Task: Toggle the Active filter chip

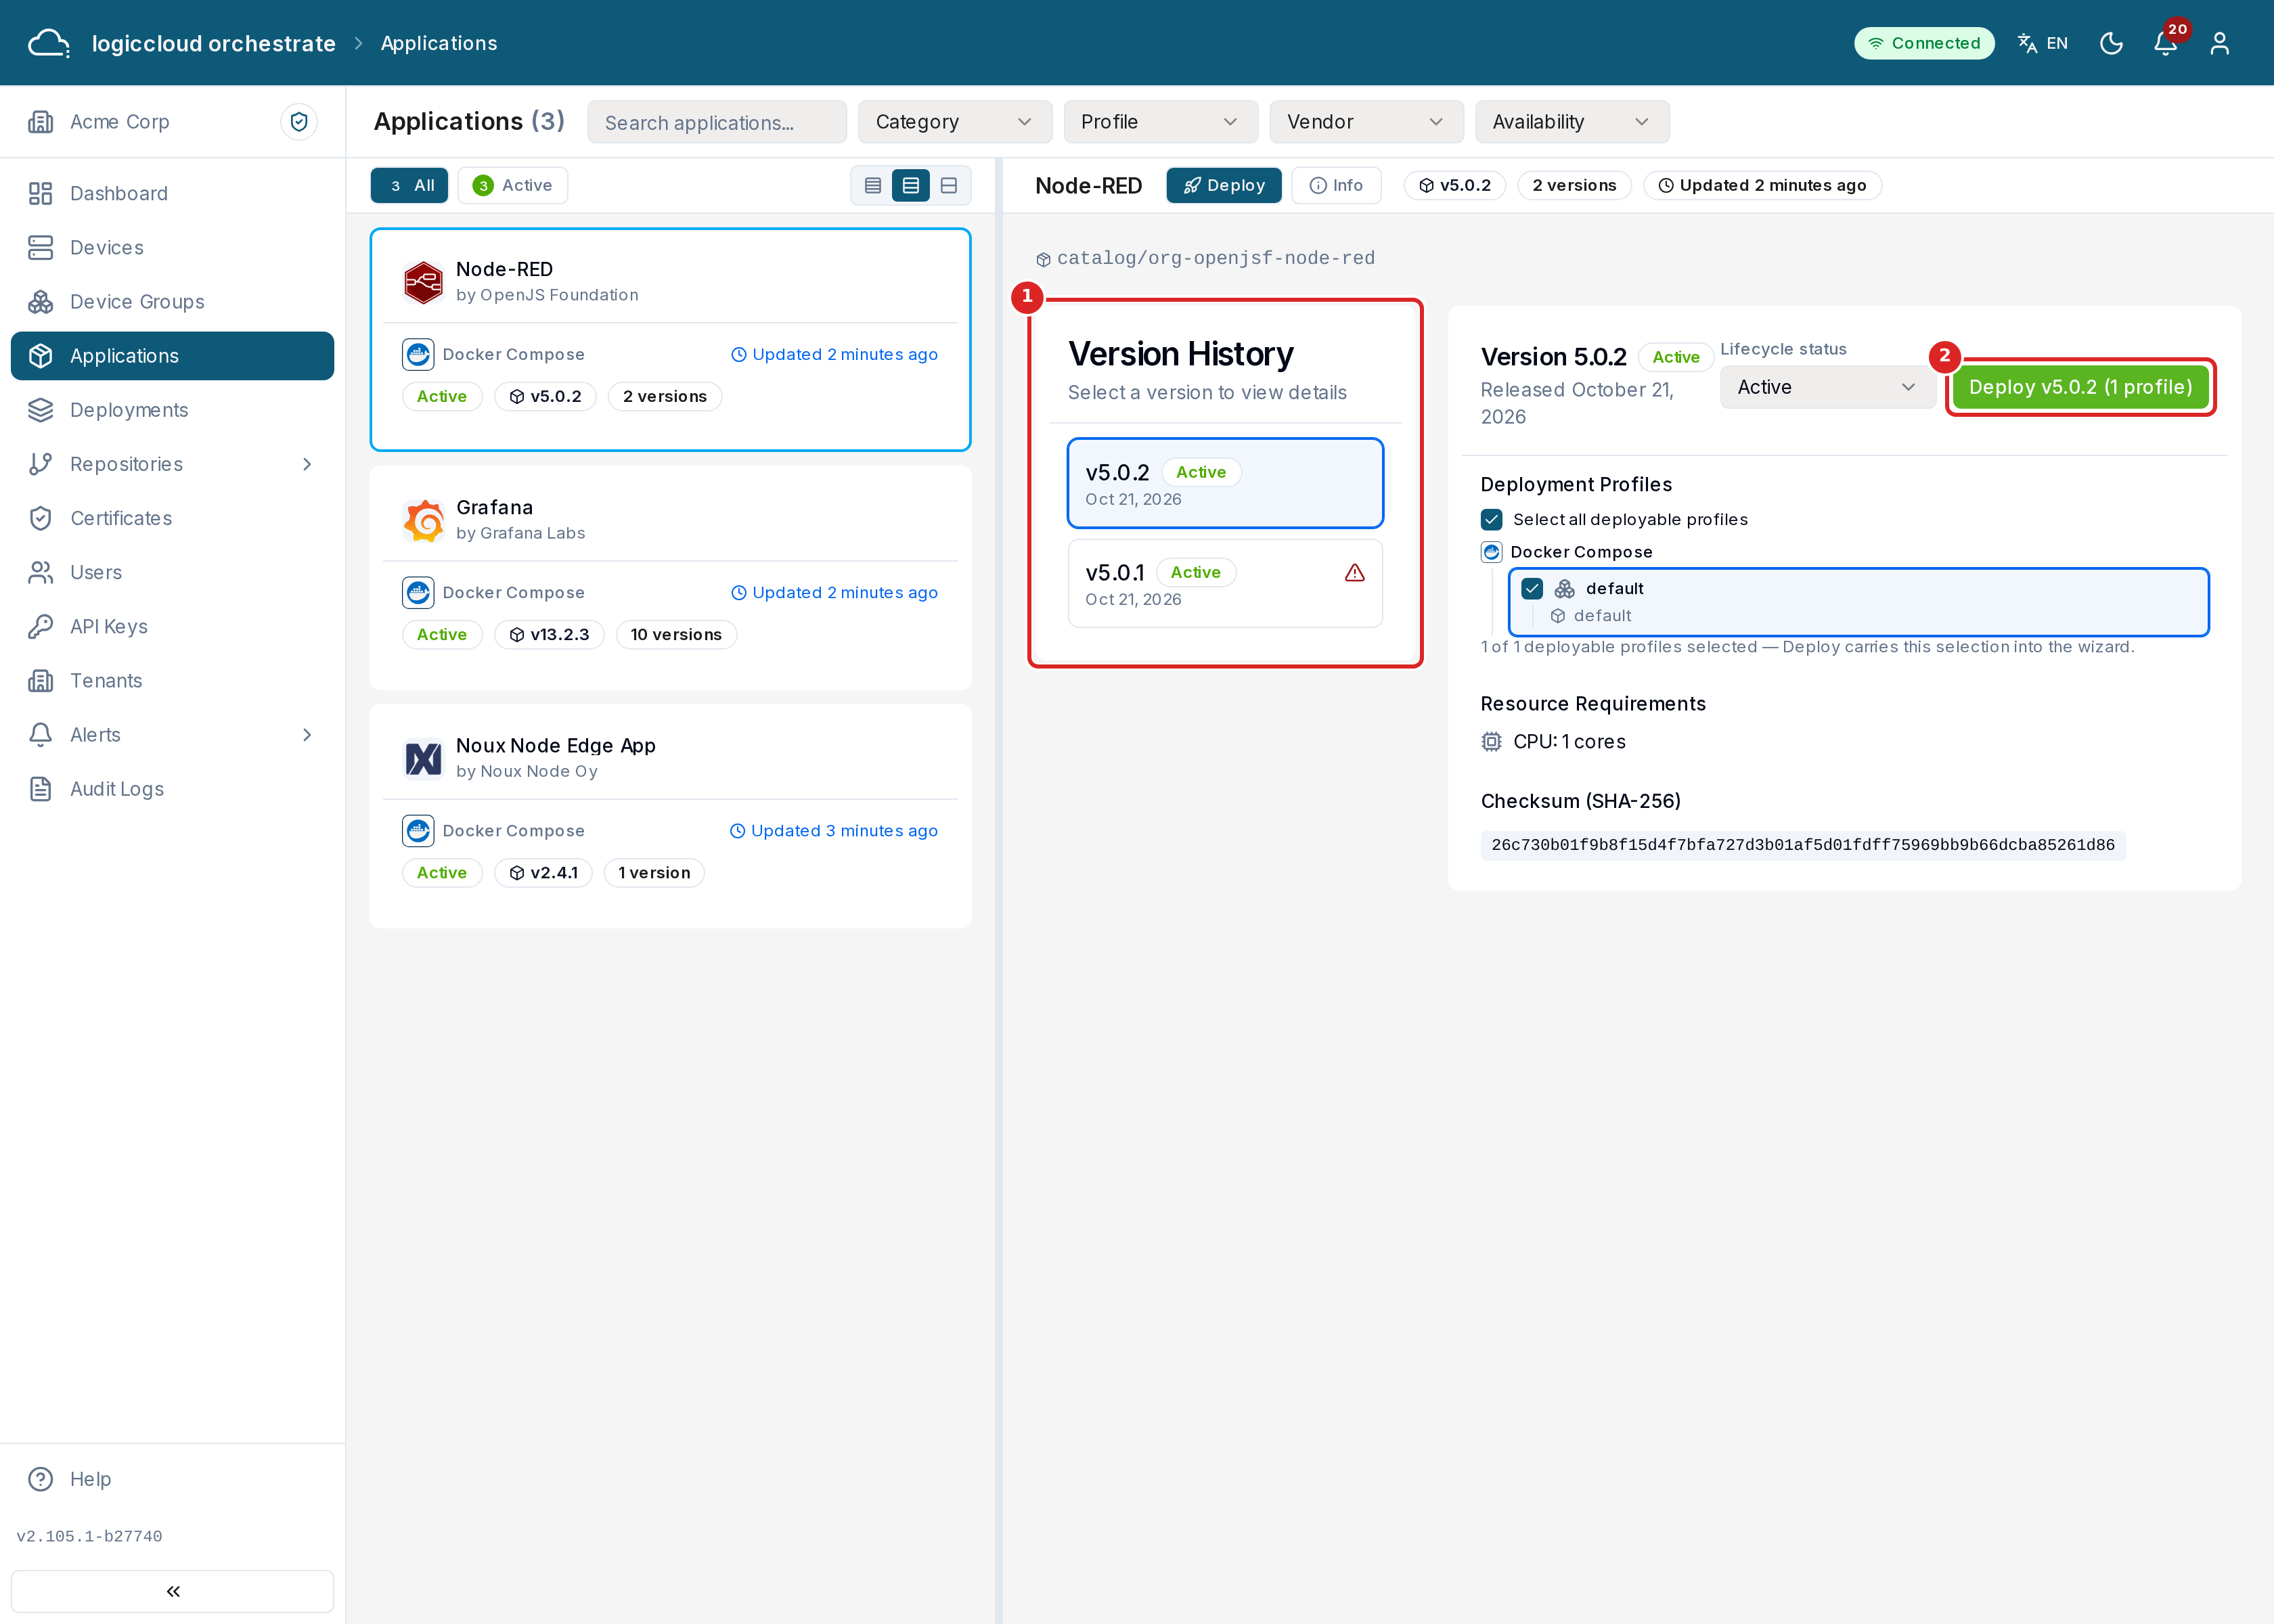Action: (512, 185)
